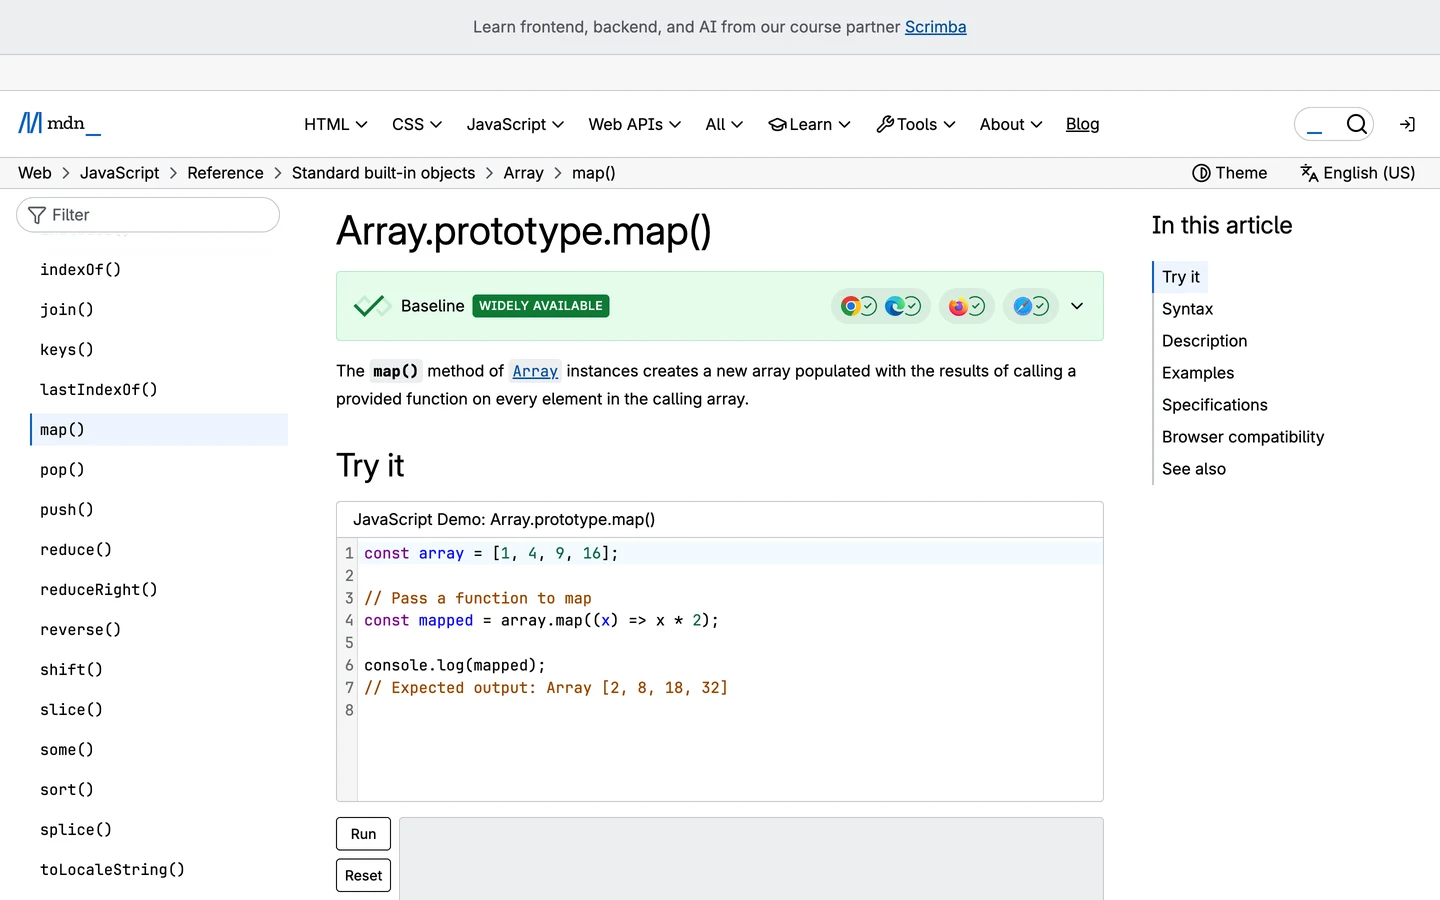Go to the Blog page
Screen dimensions: 1440x900
(1082, 124)
